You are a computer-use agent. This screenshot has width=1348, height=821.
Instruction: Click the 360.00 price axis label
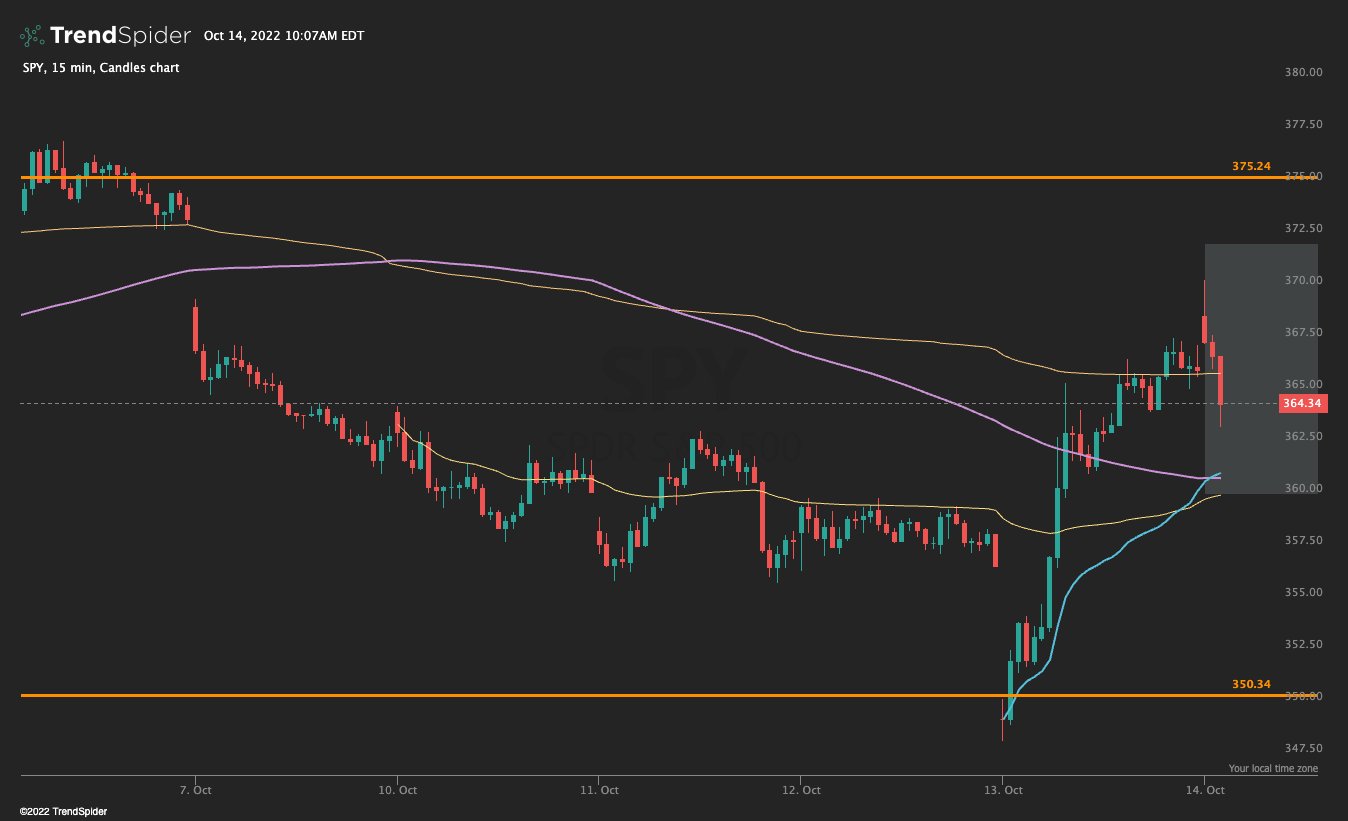pos(1302,488)
